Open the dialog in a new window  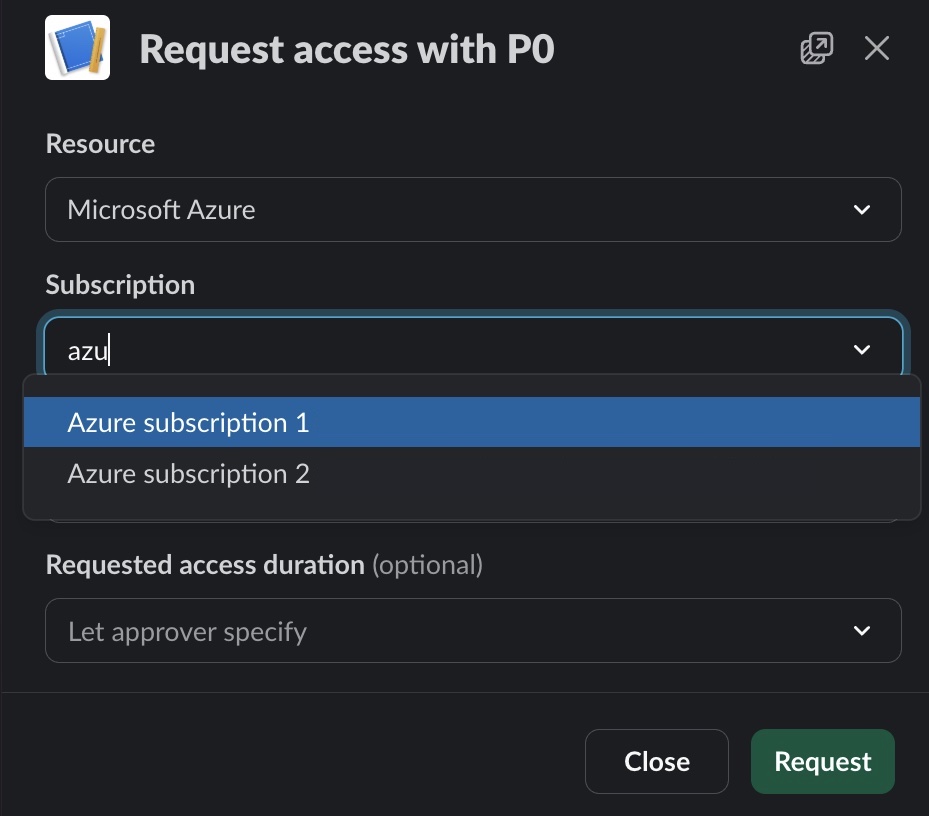[816, 47]
